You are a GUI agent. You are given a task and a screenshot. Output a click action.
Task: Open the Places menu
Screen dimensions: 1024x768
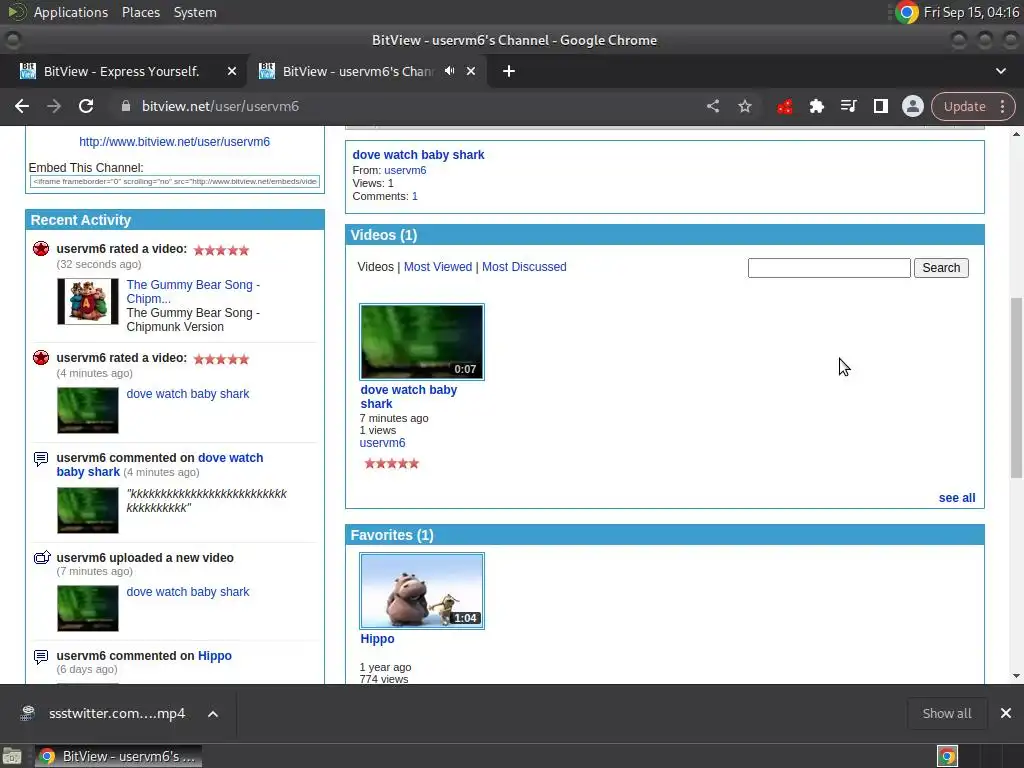pos(141,12)
